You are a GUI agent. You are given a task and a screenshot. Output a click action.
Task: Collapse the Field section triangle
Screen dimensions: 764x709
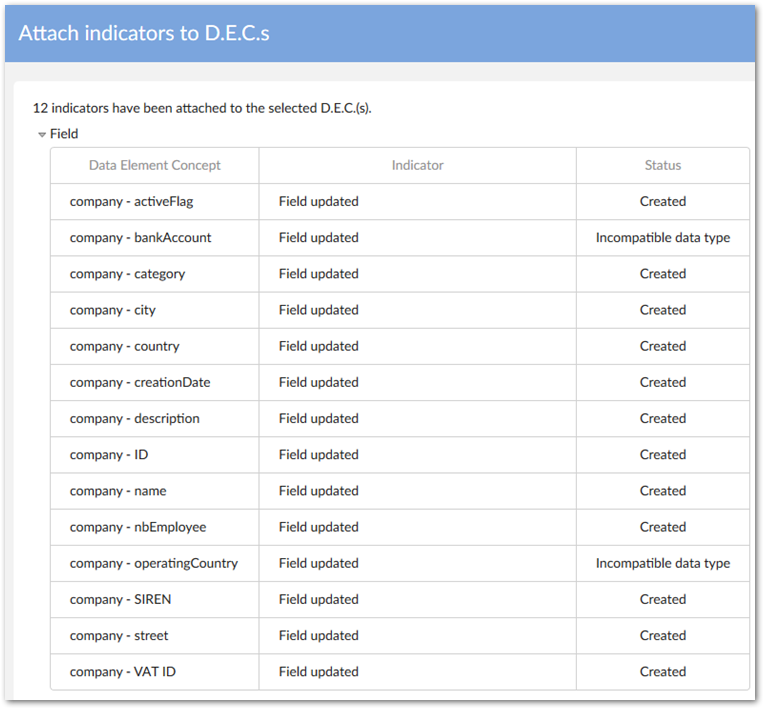[42, 134]
